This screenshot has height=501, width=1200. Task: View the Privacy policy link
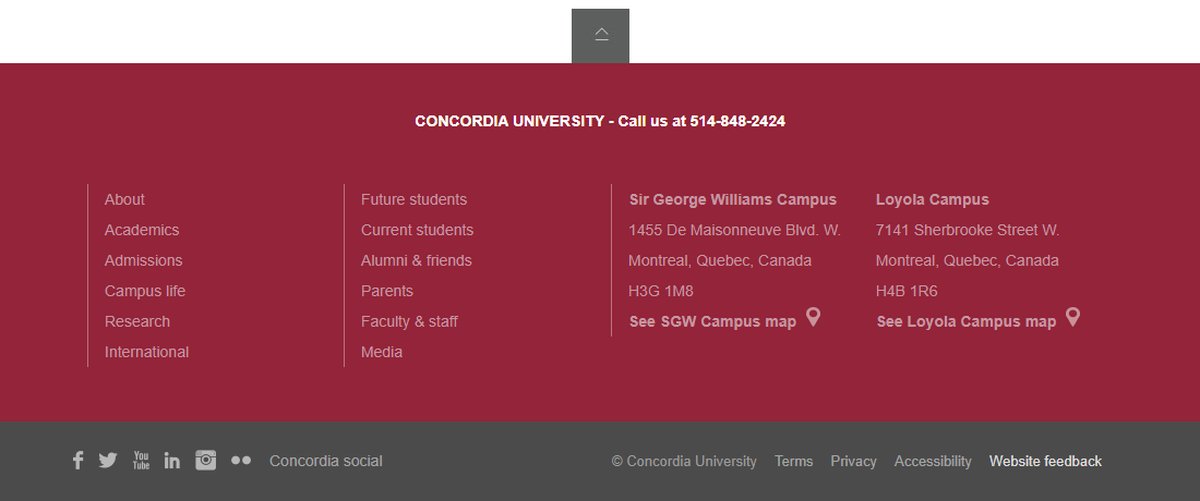(853, 461)
